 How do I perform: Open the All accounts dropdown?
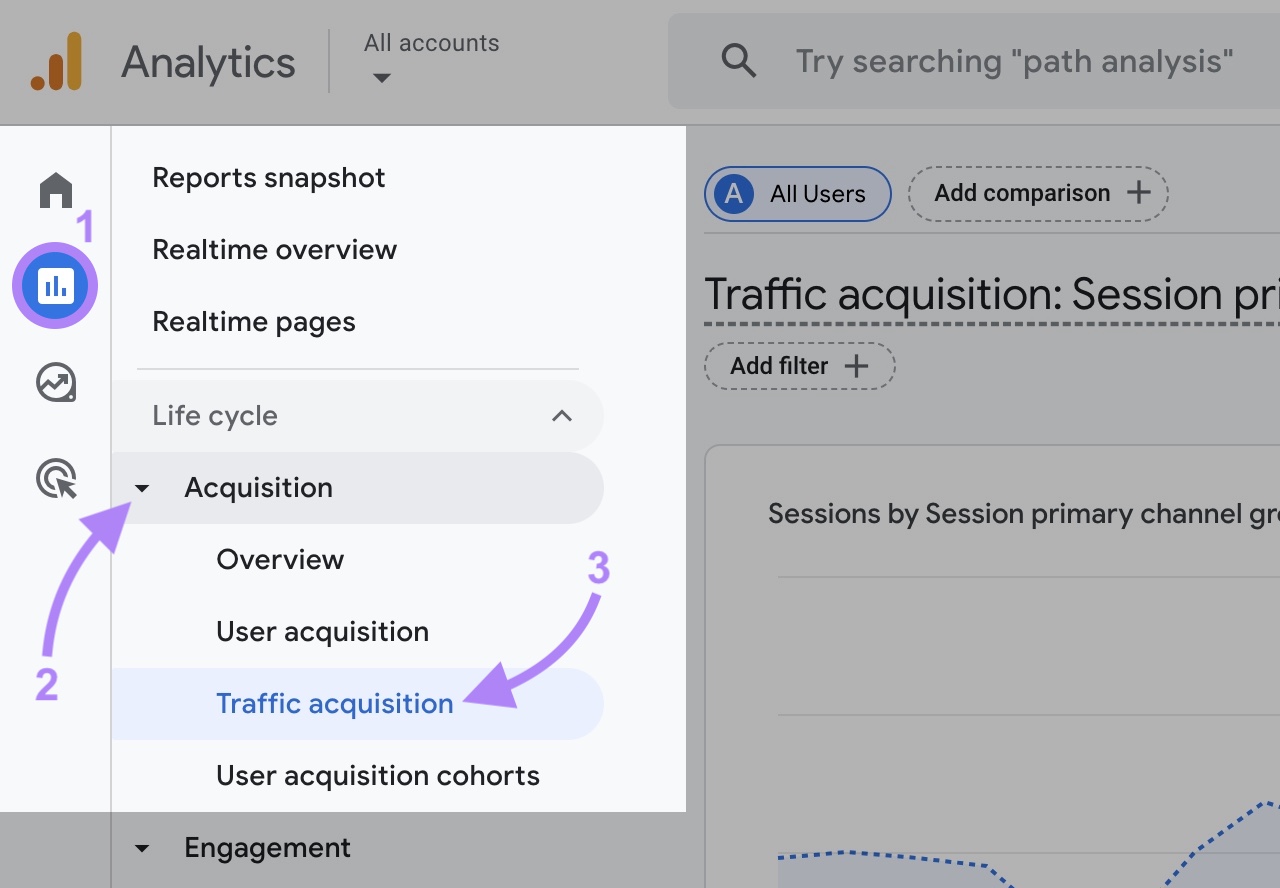430,56
